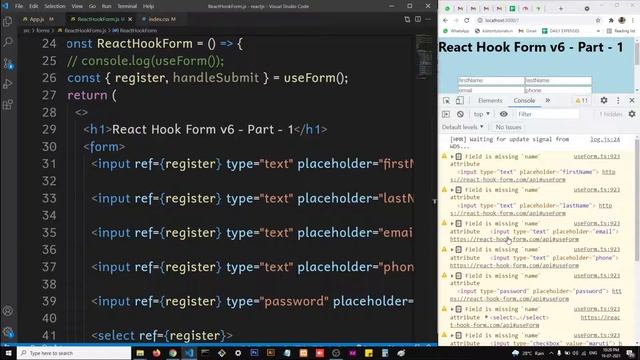Viewport: 640px width, 360px height.
Task: Reload the localhost page in Chrome
Action: (467, 20)
